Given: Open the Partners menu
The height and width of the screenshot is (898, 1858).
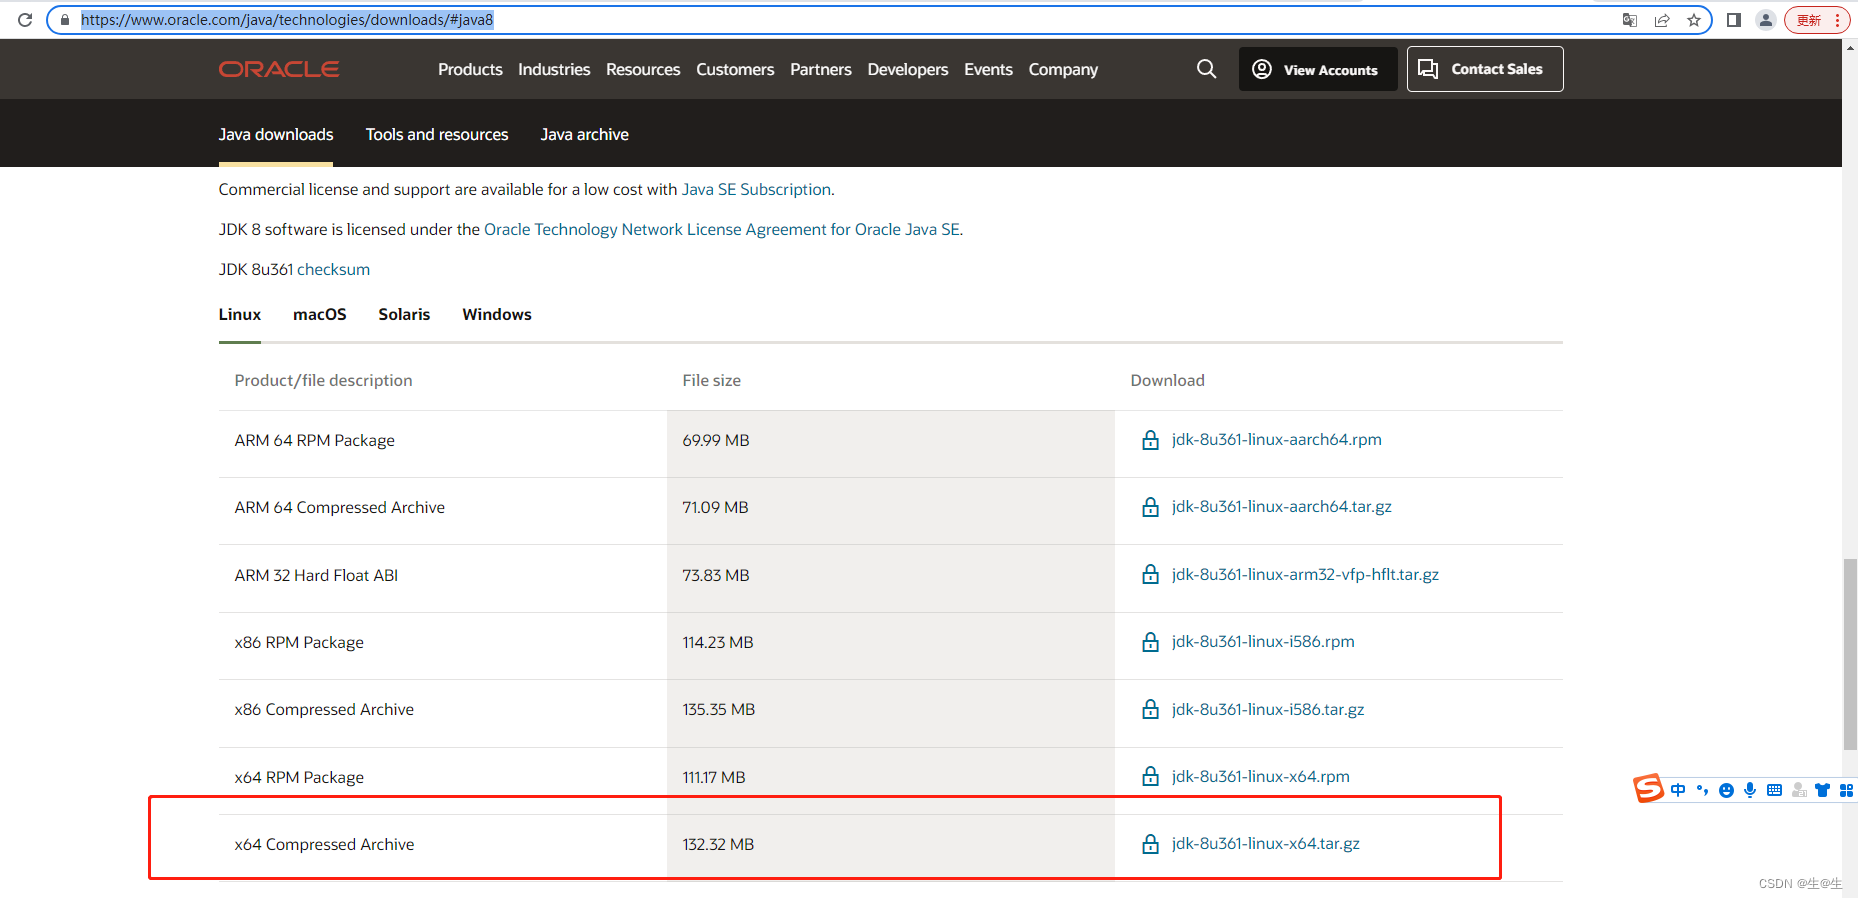Looking at the screenshot, I should pos(821,69).
